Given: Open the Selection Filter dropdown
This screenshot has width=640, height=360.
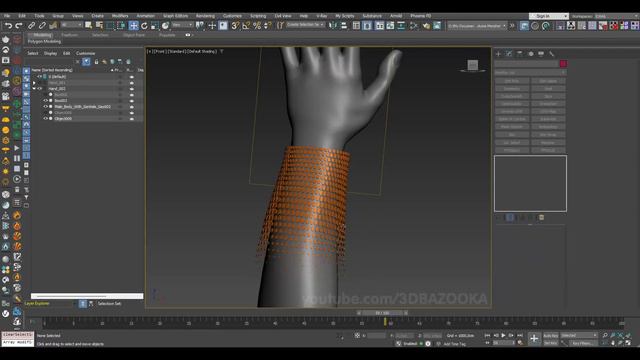Looking at the screenshot, I should [71, 25].
